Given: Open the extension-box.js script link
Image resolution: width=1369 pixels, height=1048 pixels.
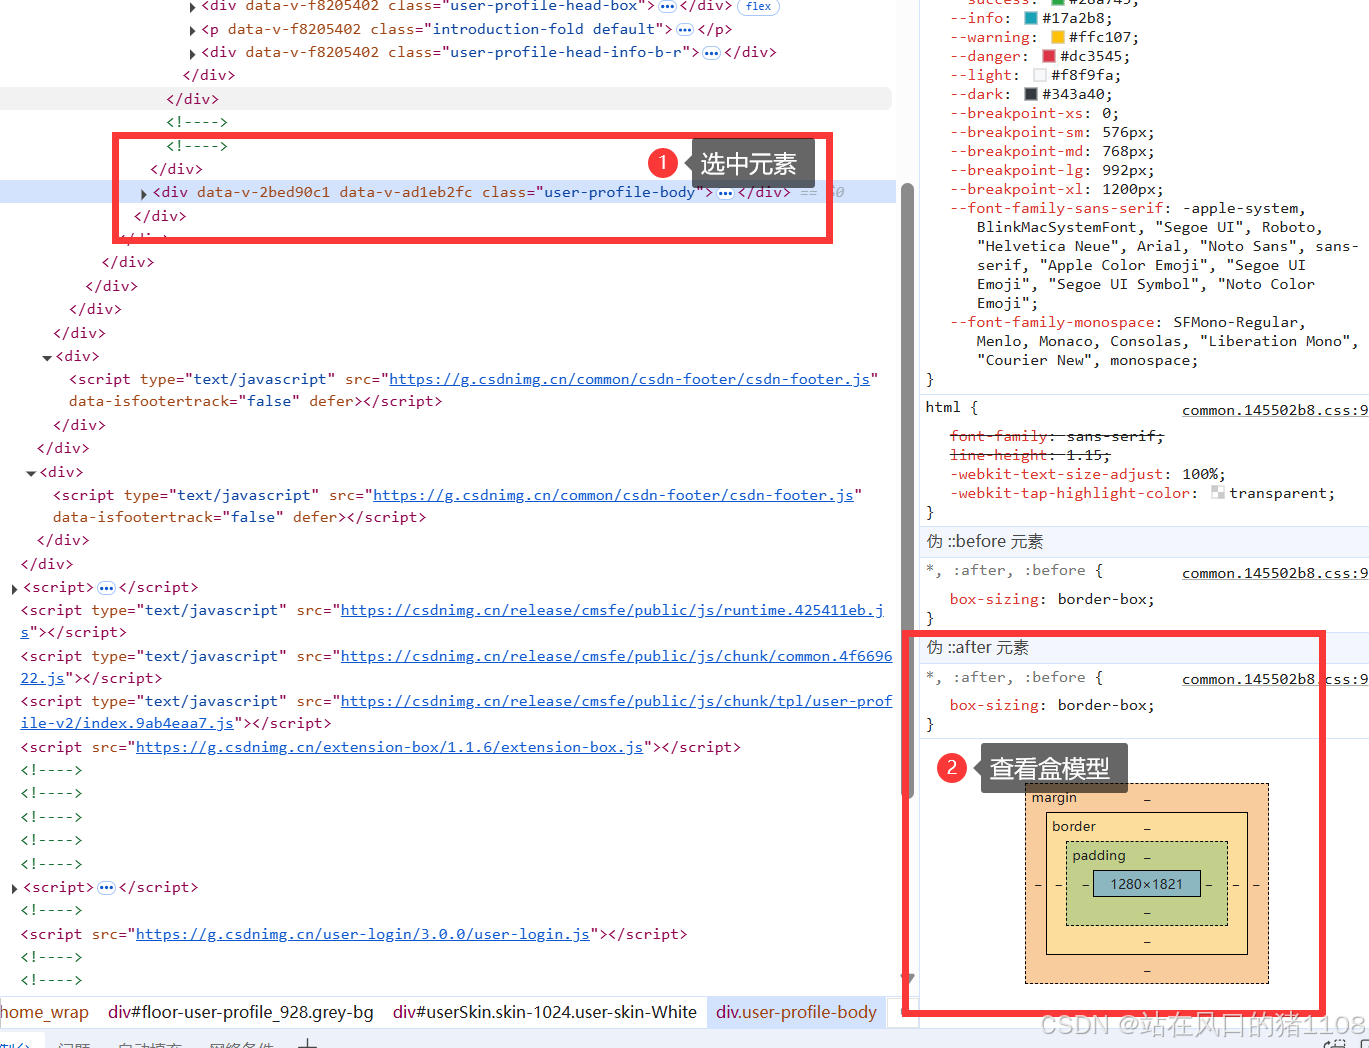Looking at the screenshot, I should pos(389,747).
